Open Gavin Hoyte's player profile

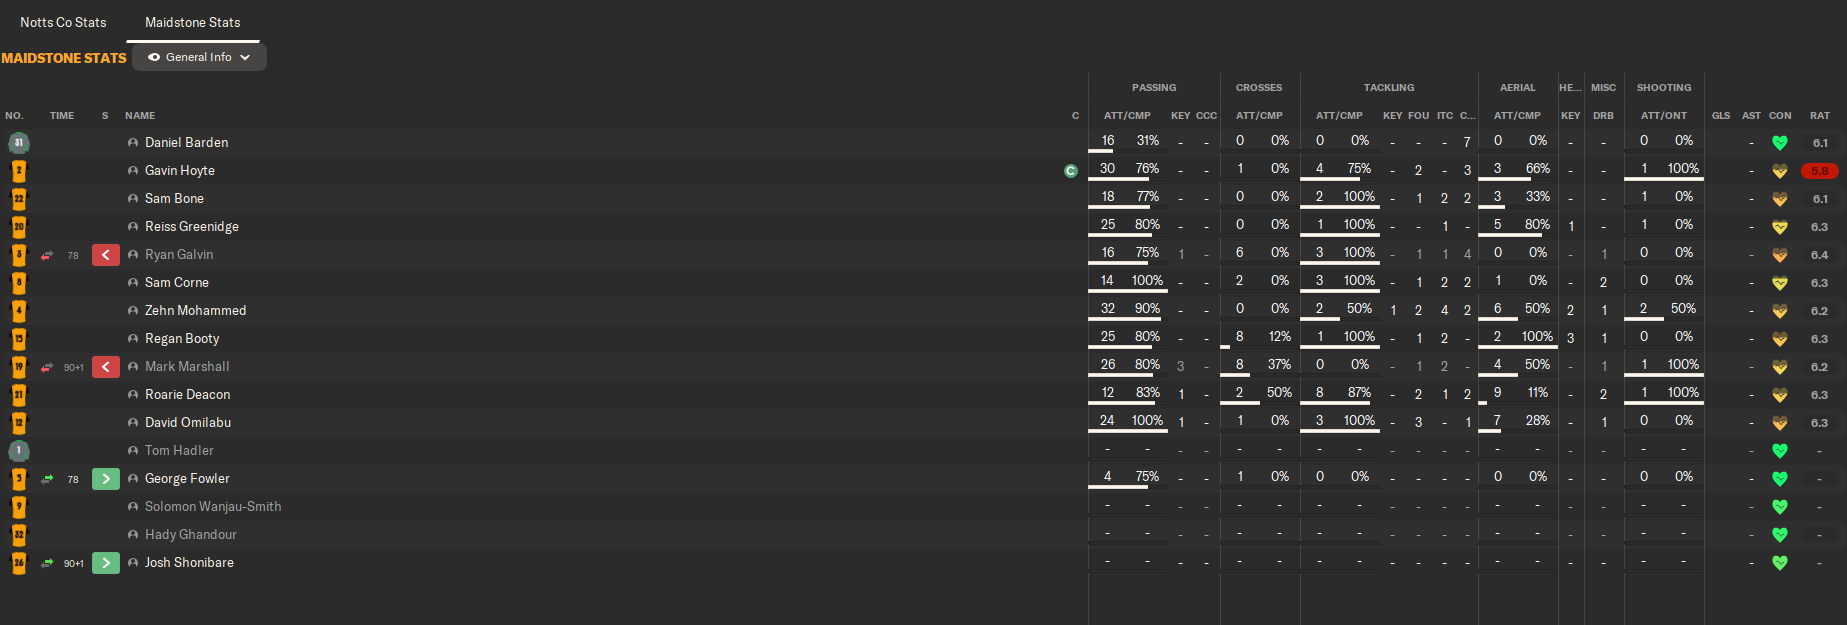click(x=180, y=171)
